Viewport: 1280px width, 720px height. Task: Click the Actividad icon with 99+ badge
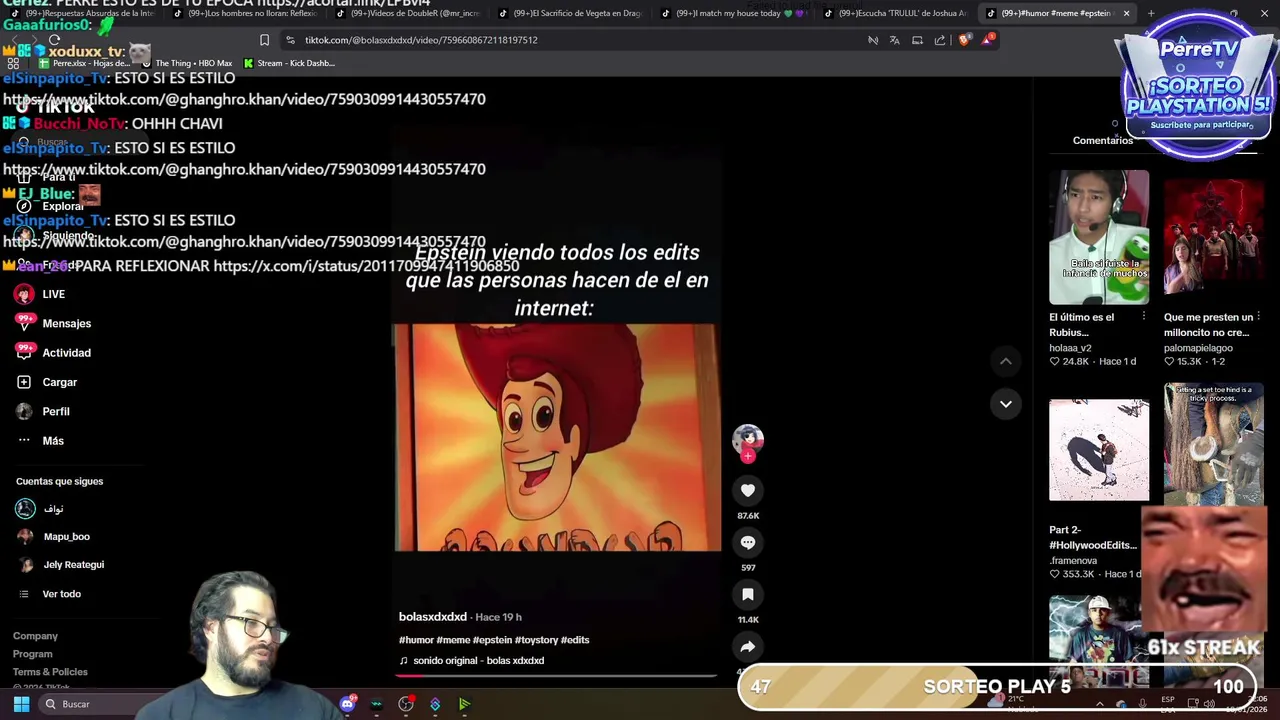point(25,351)
